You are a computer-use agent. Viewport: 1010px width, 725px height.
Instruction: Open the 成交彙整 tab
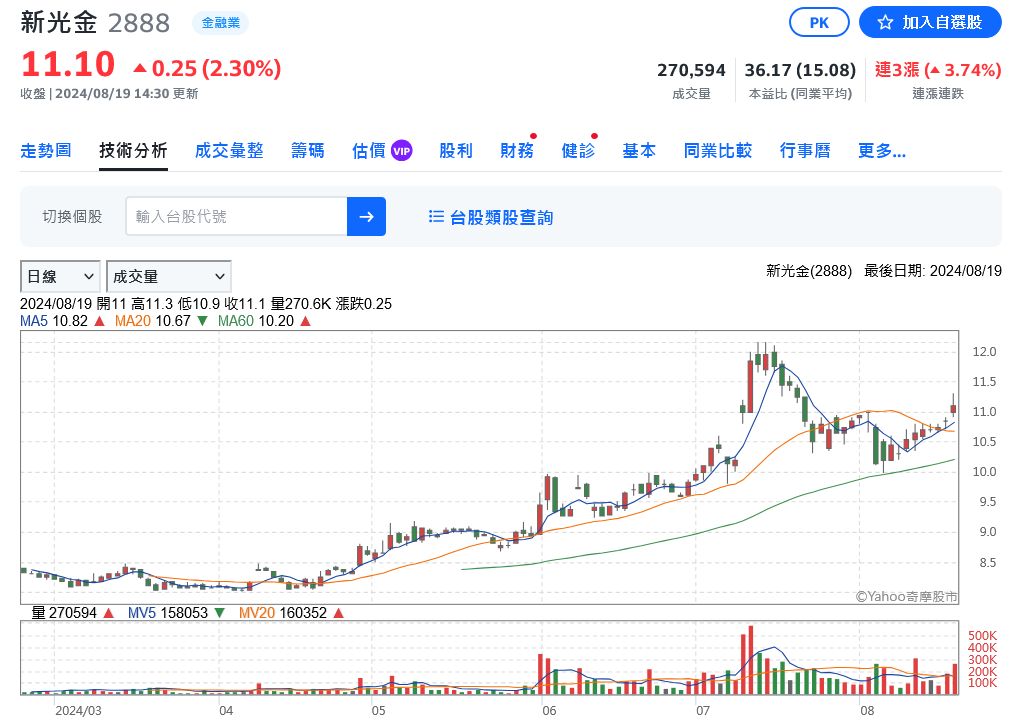point(229,151)
